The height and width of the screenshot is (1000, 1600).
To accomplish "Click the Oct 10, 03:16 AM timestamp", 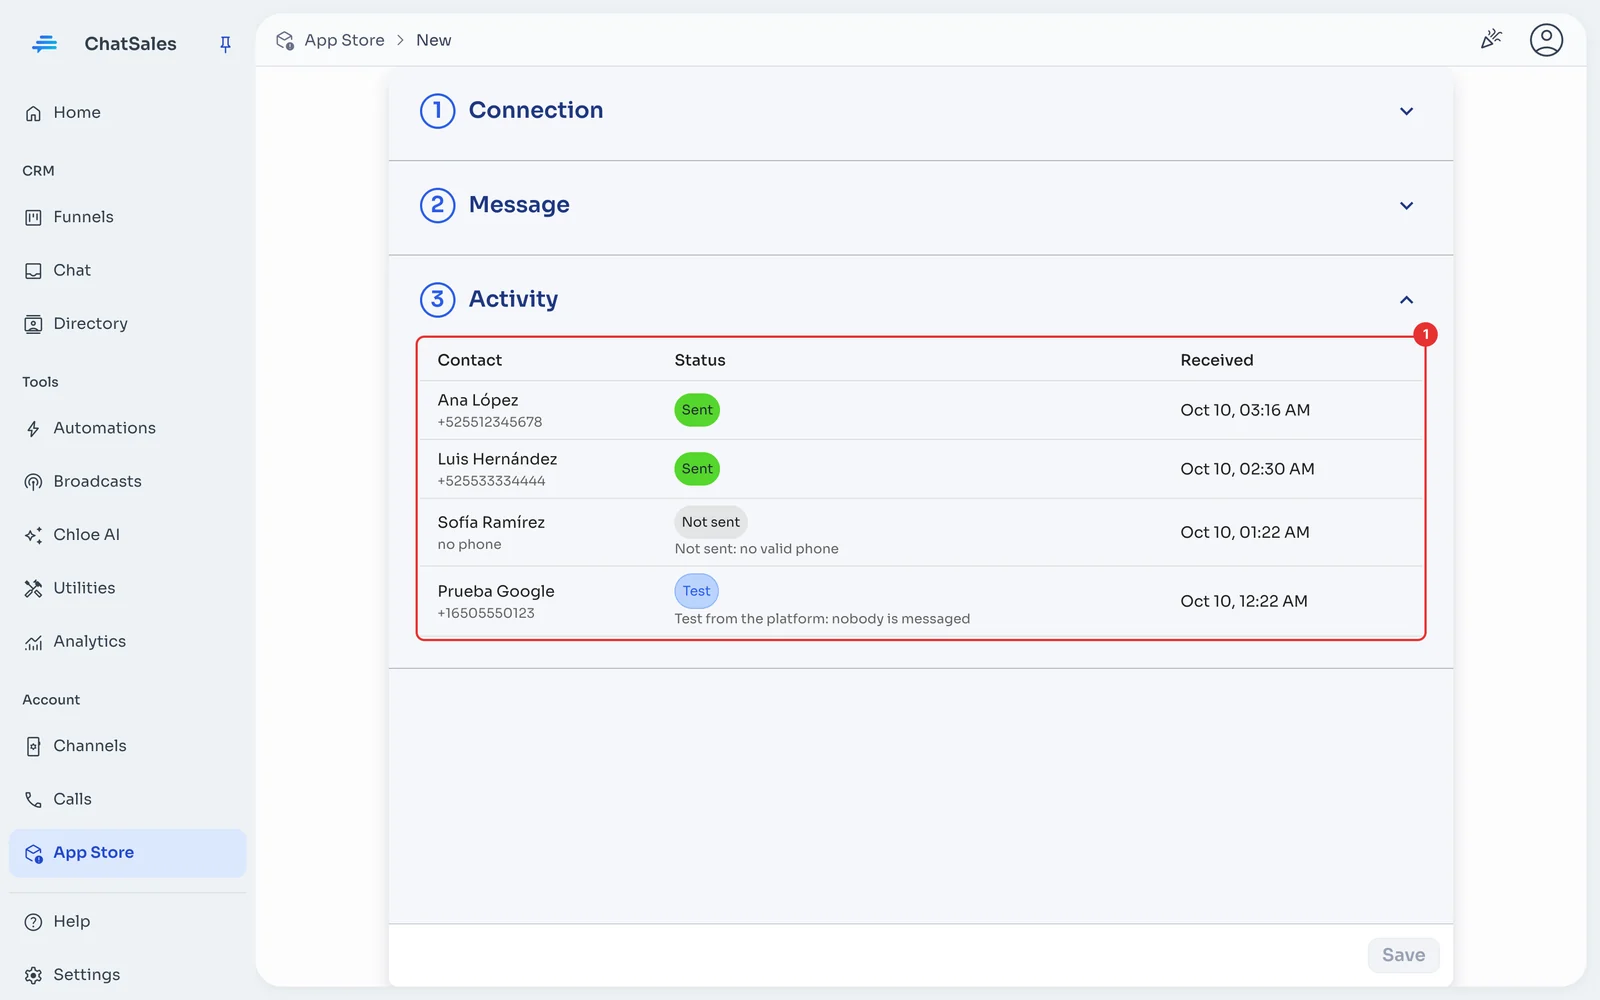I will click(x=1245, y=410).
